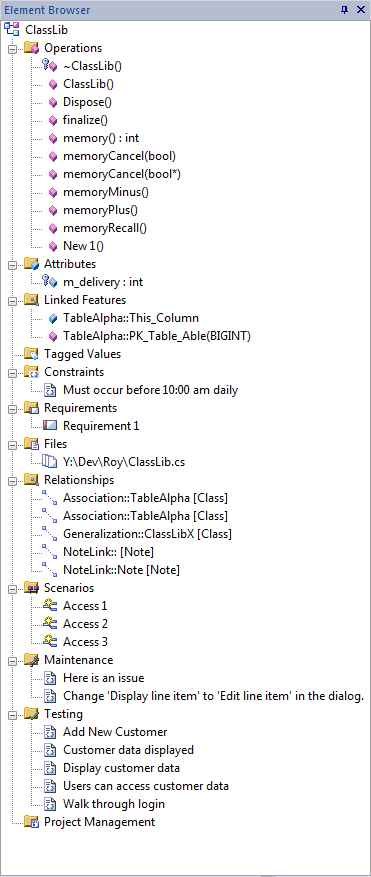
Task: Click the Scenarios folder icon
Action: coord(31,588)
